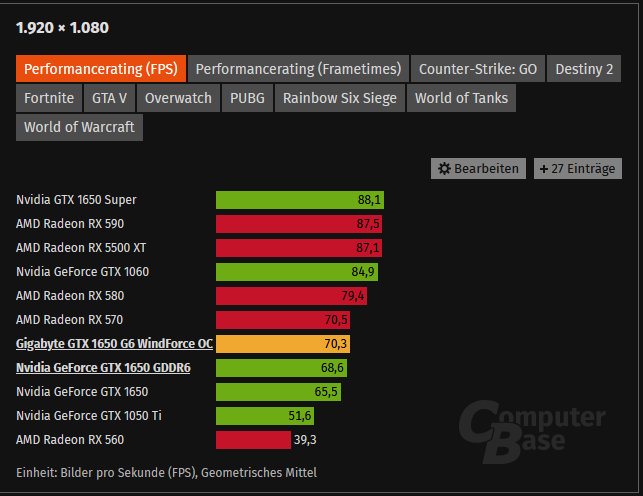
Task: Click the 39,3 value of RX 560
Action: coord(305,440)
